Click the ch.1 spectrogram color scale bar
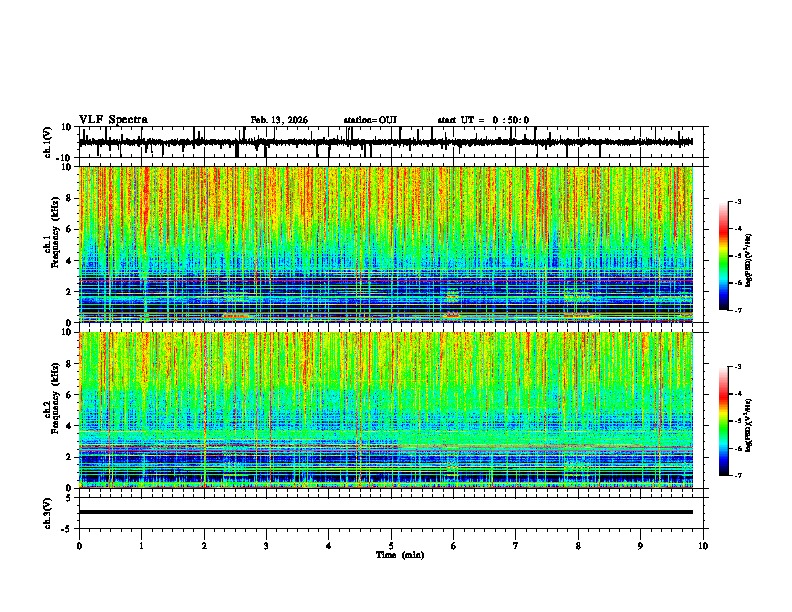The image size is (792, 612). [x=724, y=256]
